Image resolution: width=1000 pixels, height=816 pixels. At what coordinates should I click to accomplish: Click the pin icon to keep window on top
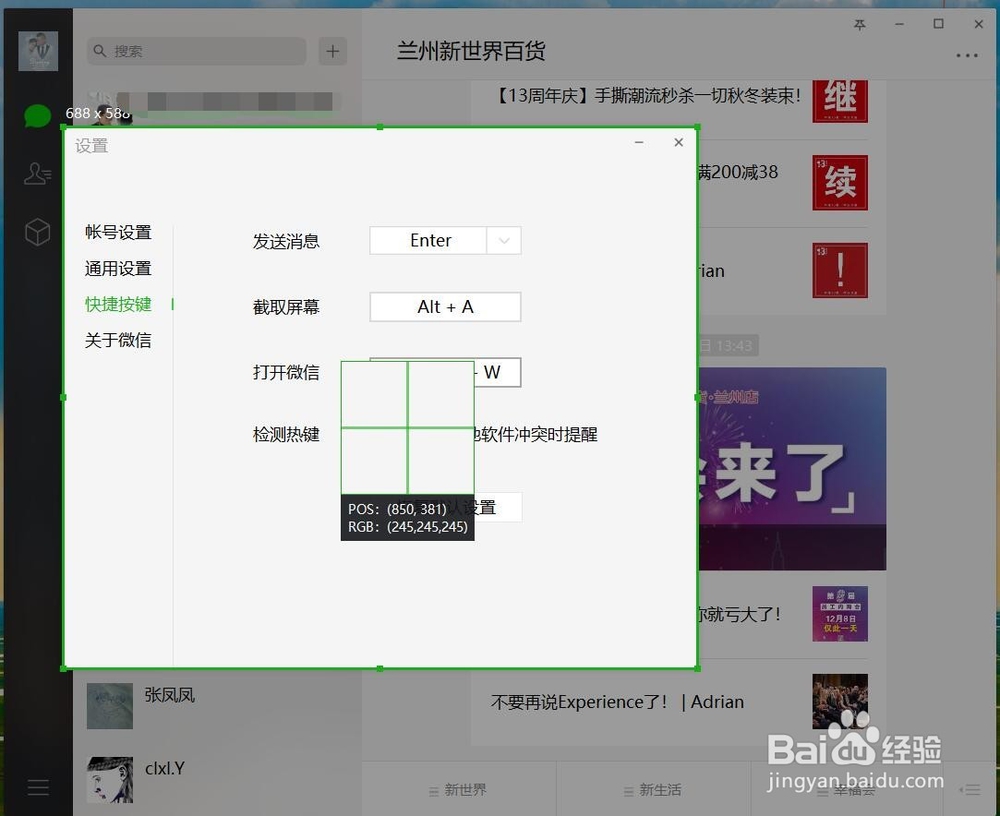pyautogui.click(x=859, y=25)
